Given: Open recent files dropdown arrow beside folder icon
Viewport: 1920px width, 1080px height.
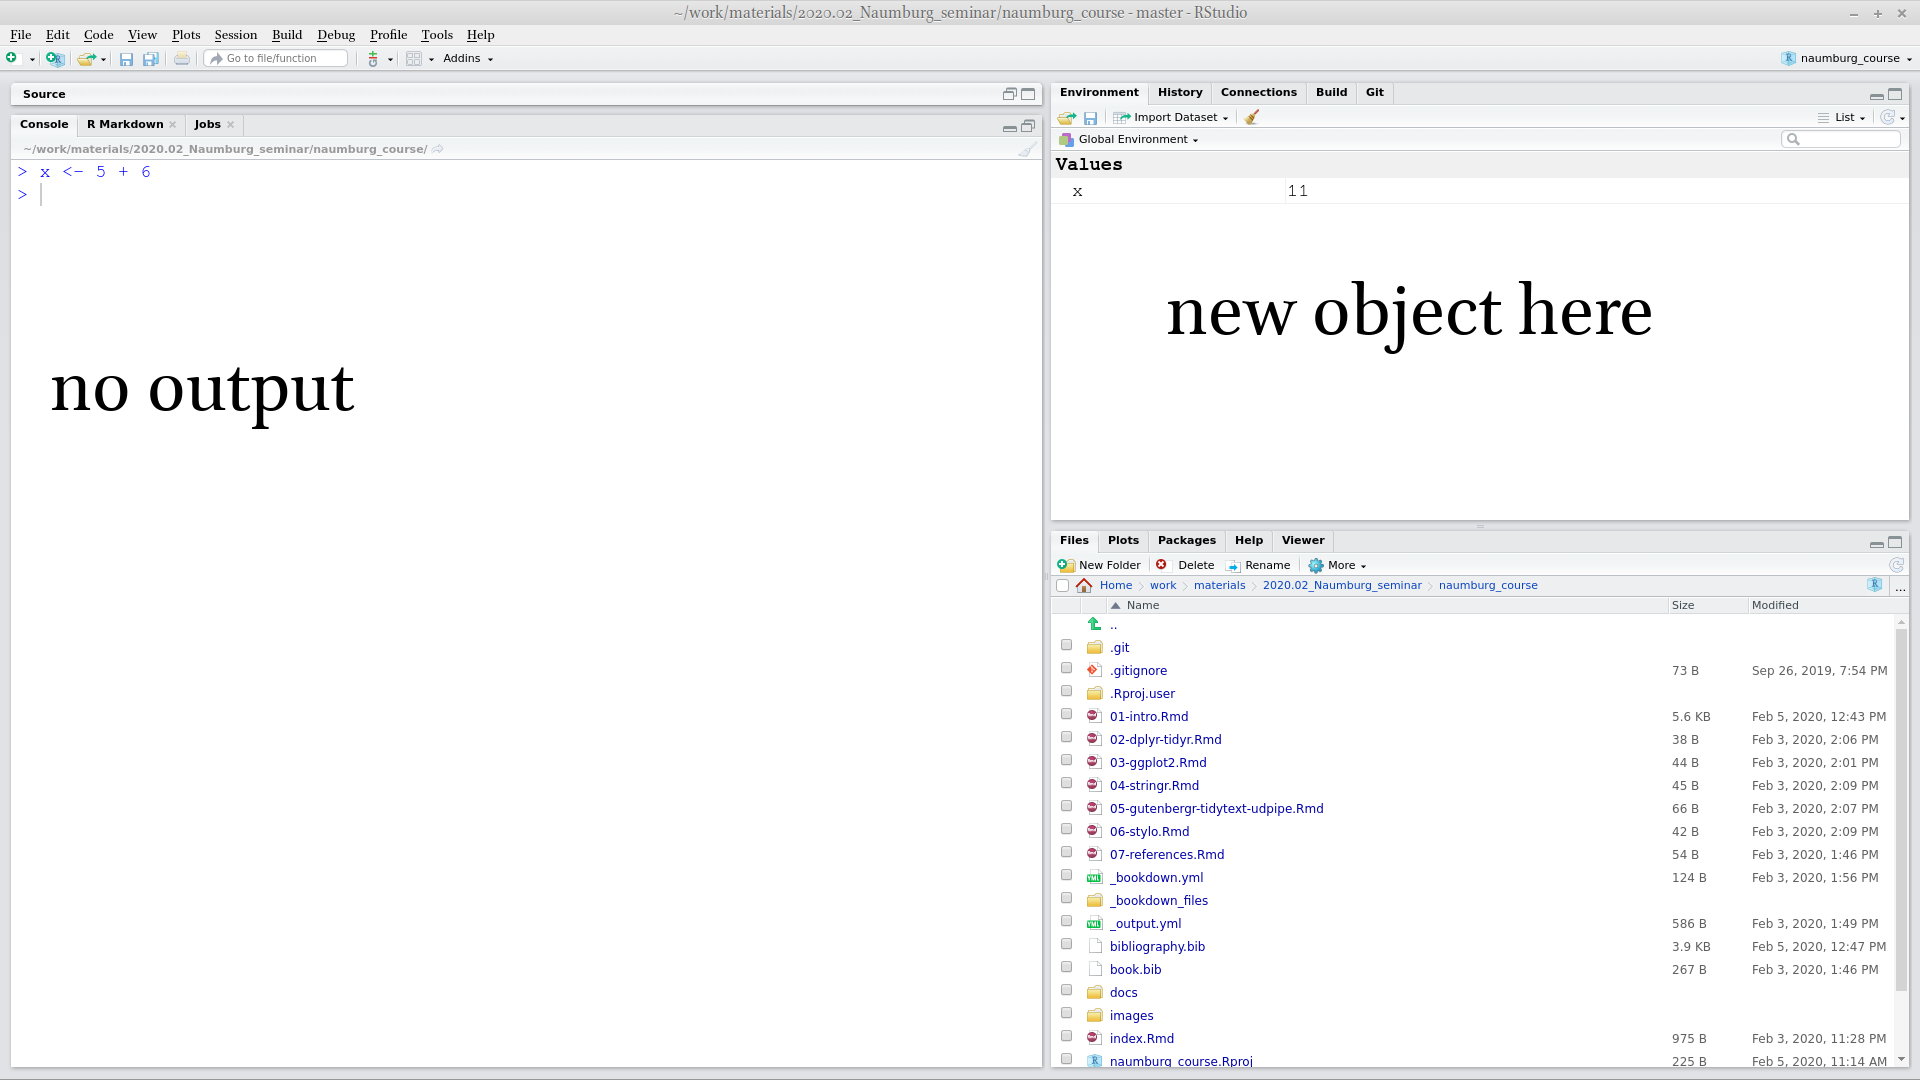Looking at the screenshot, I should tap(104, 60).
